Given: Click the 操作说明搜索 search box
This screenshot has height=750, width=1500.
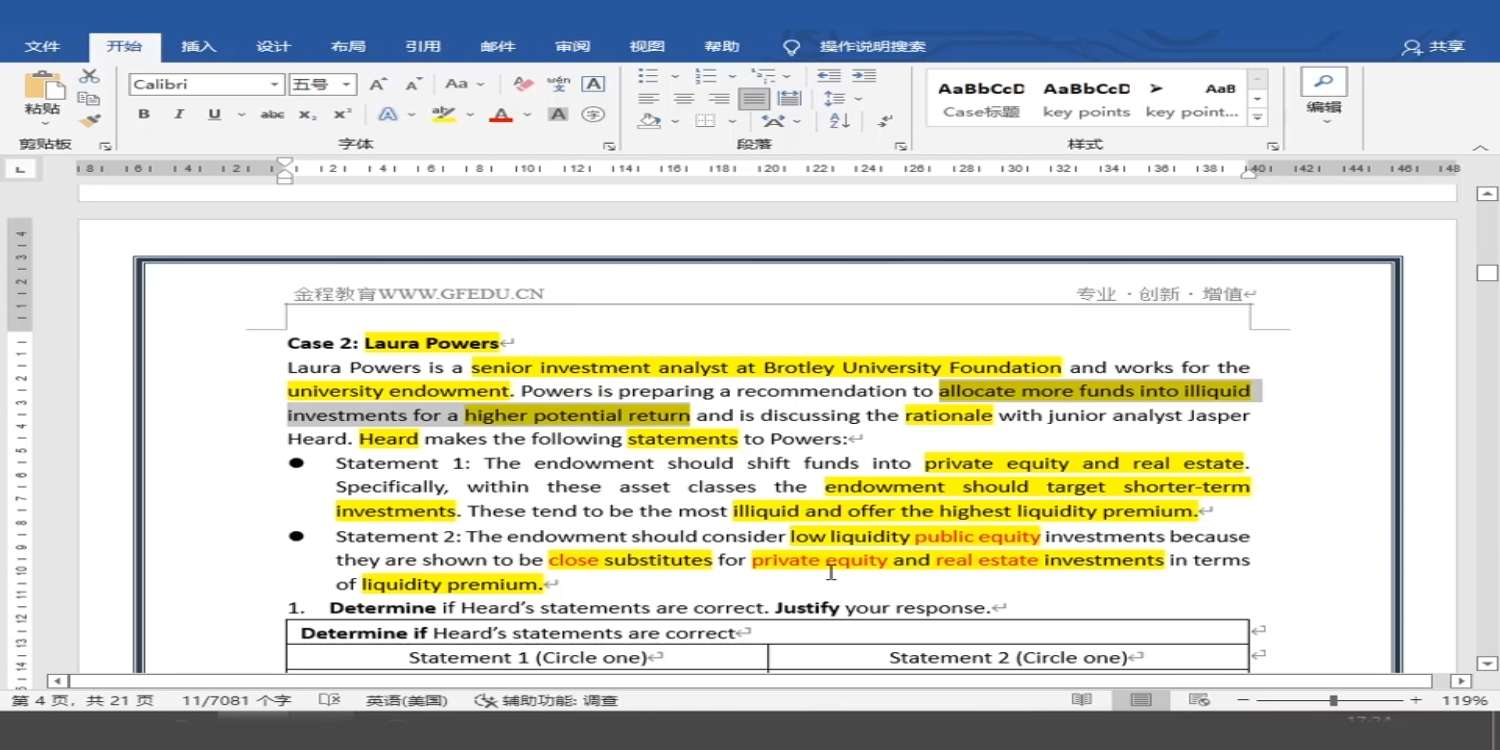Looking at the screenshot, I should pyautogui.click(x=872, y=46).
